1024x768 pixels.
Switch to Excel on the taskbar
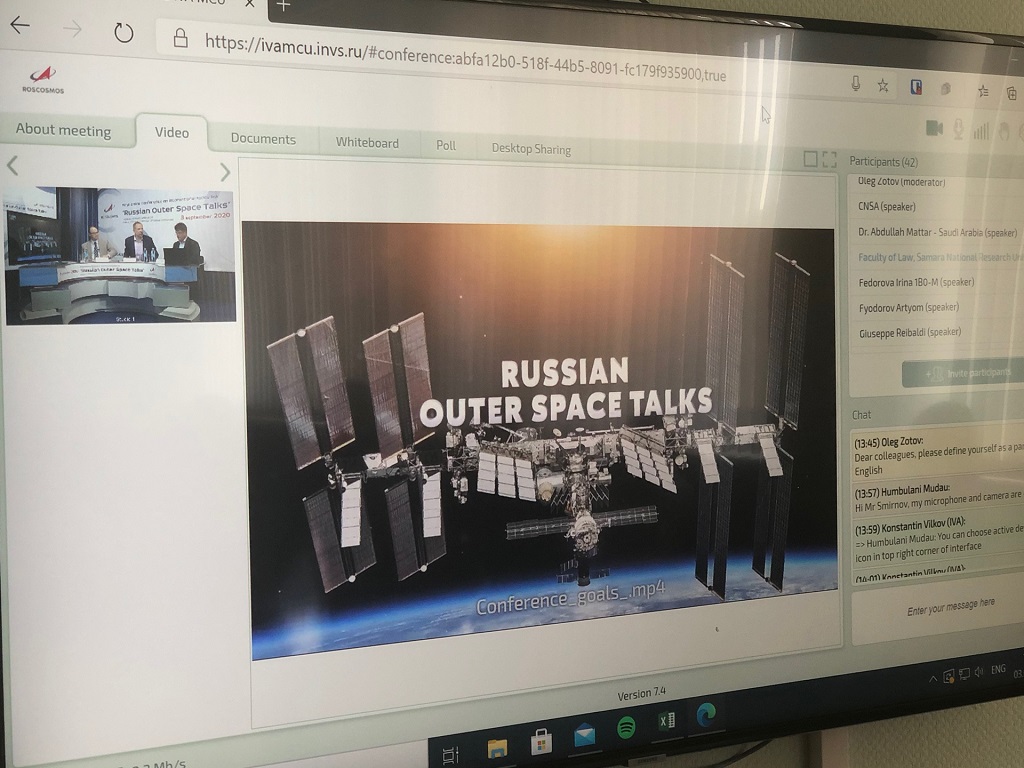pyautogui.click(x=667, y=720)
